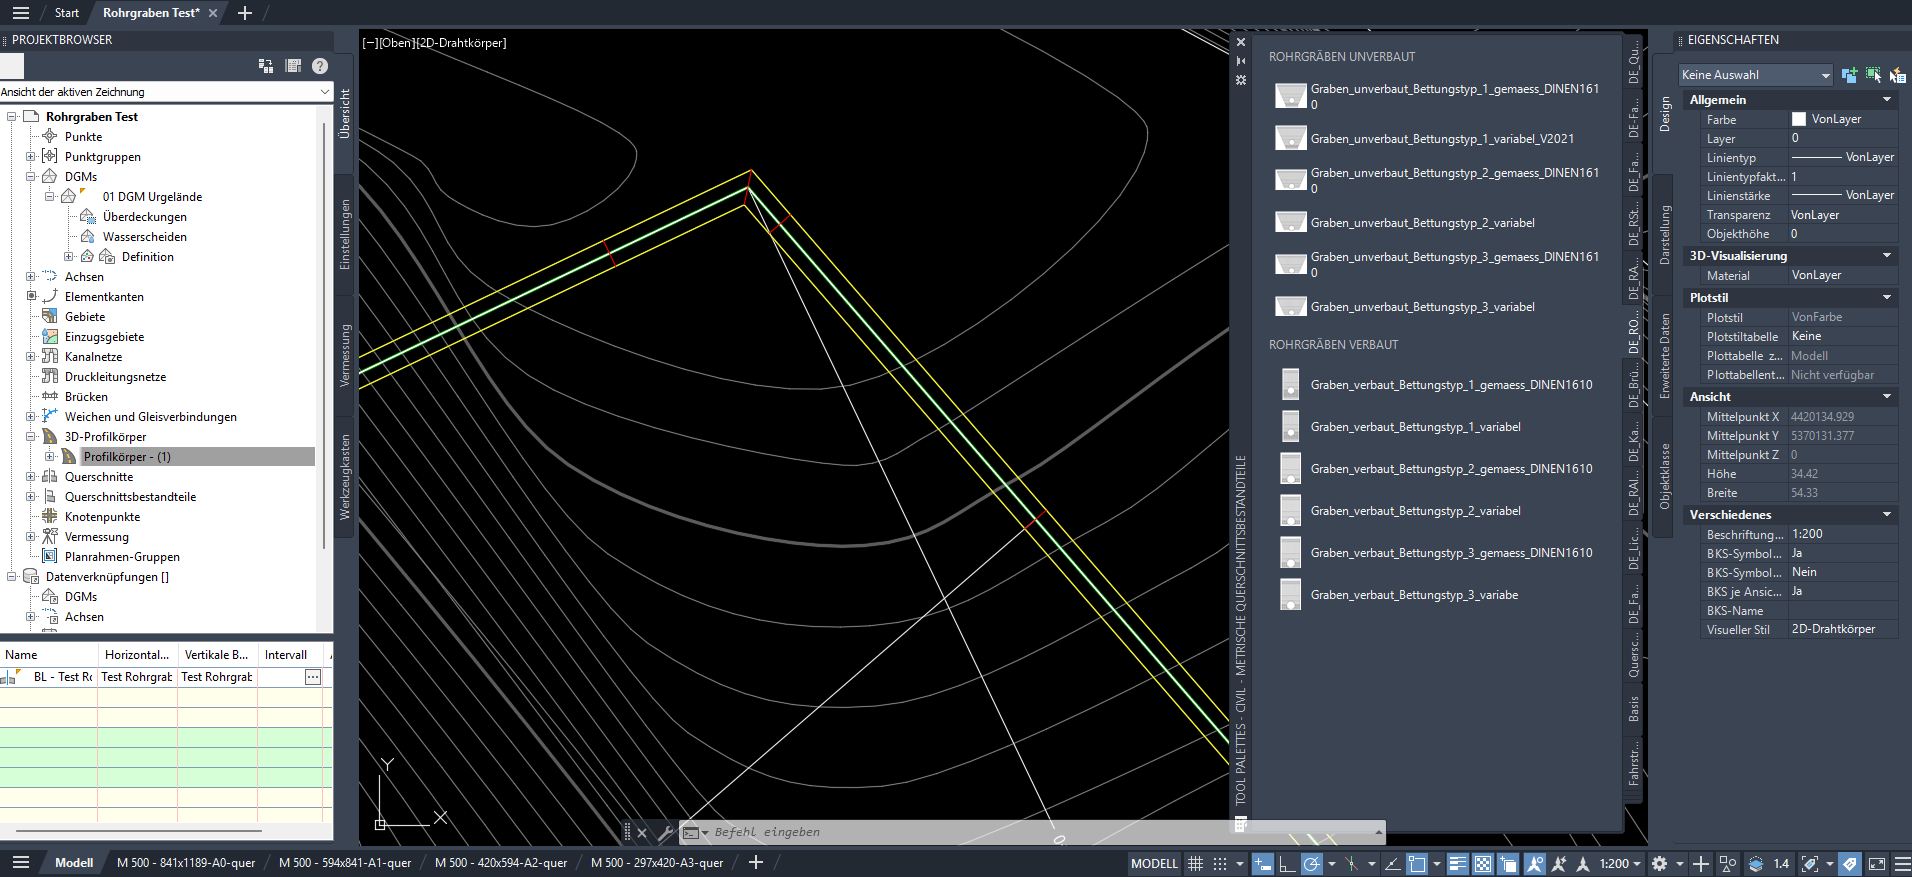Viewport: 1912px width, 877px height.
Task: Collapse the 01 DGM Urgelände node
Action: pyautogui.click(x=49, y=197)
